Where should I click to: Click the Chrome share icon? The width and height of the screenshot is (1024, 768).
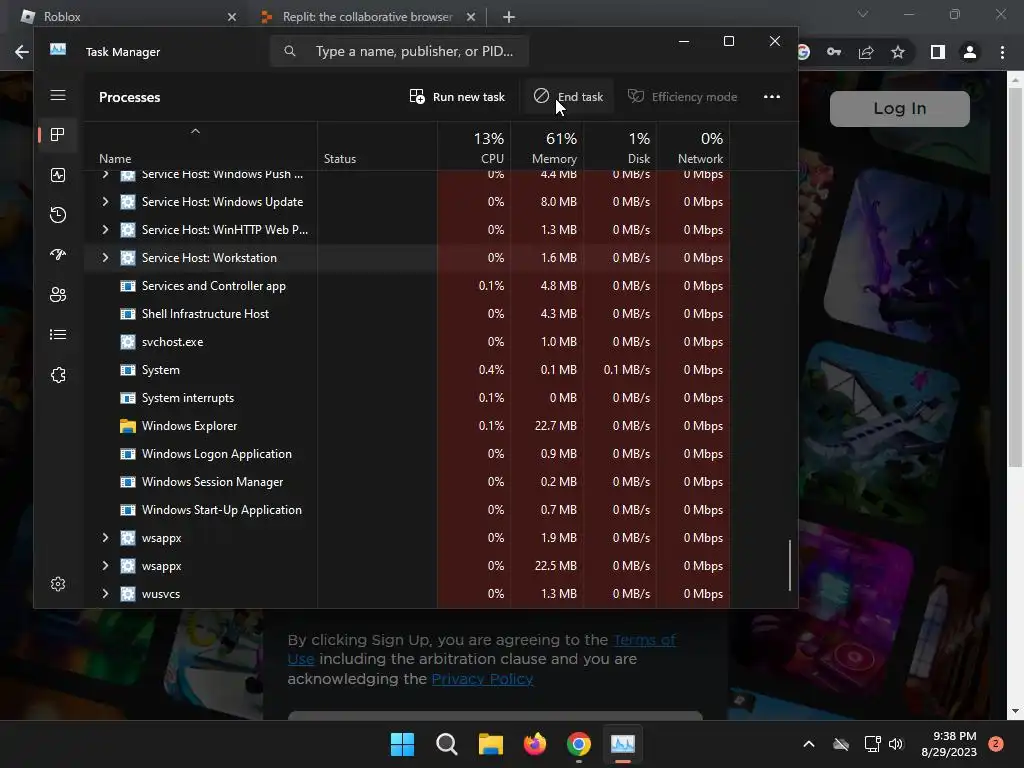866,52
